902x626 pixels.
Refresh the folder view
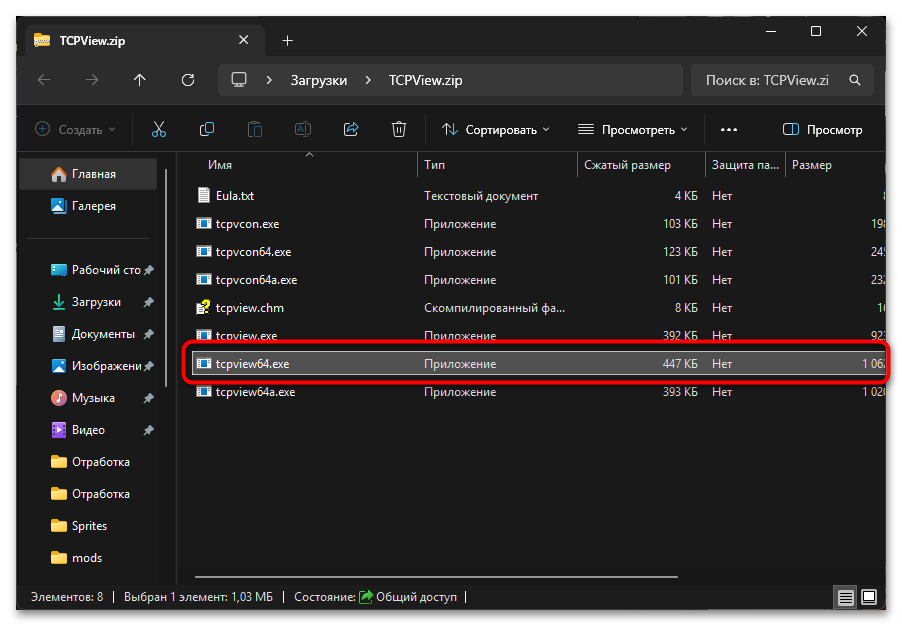click(x=188, y=80)
